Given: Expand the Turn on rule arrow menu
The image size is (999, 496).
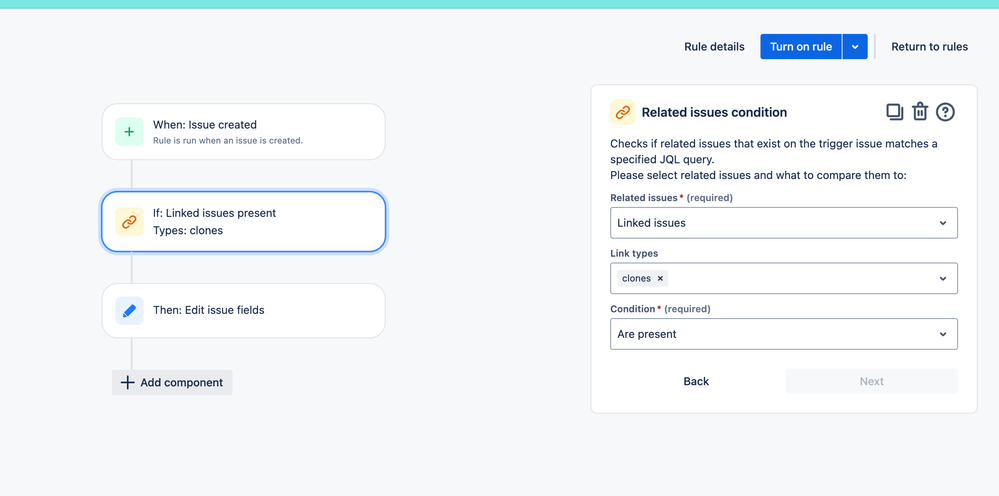Looking at the screenshot, I should 855,46.
